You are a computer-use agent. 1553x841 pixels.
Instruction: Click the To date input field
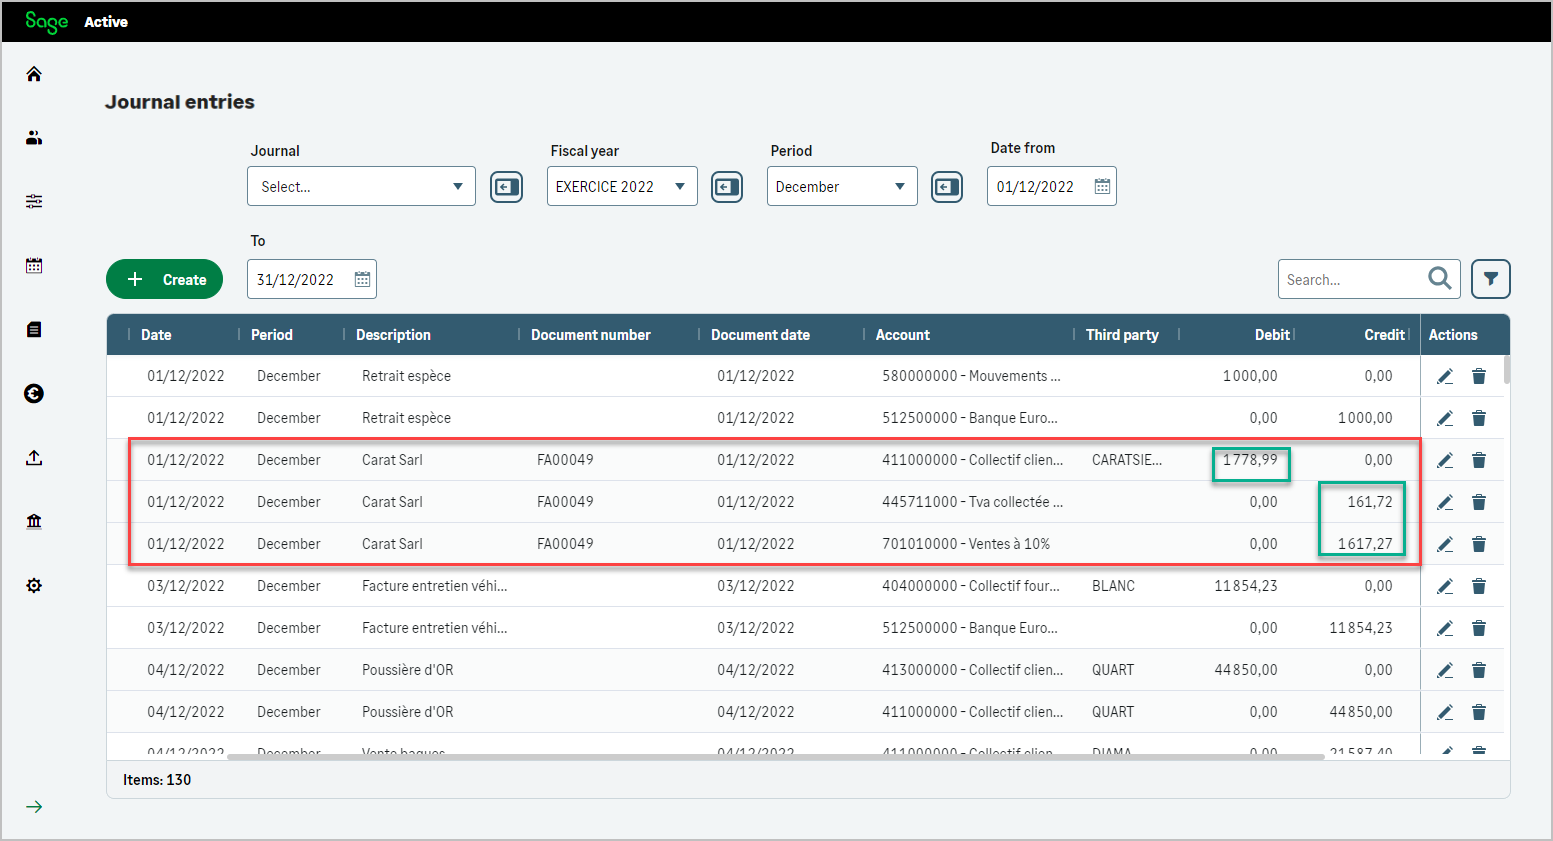point(312,280)
